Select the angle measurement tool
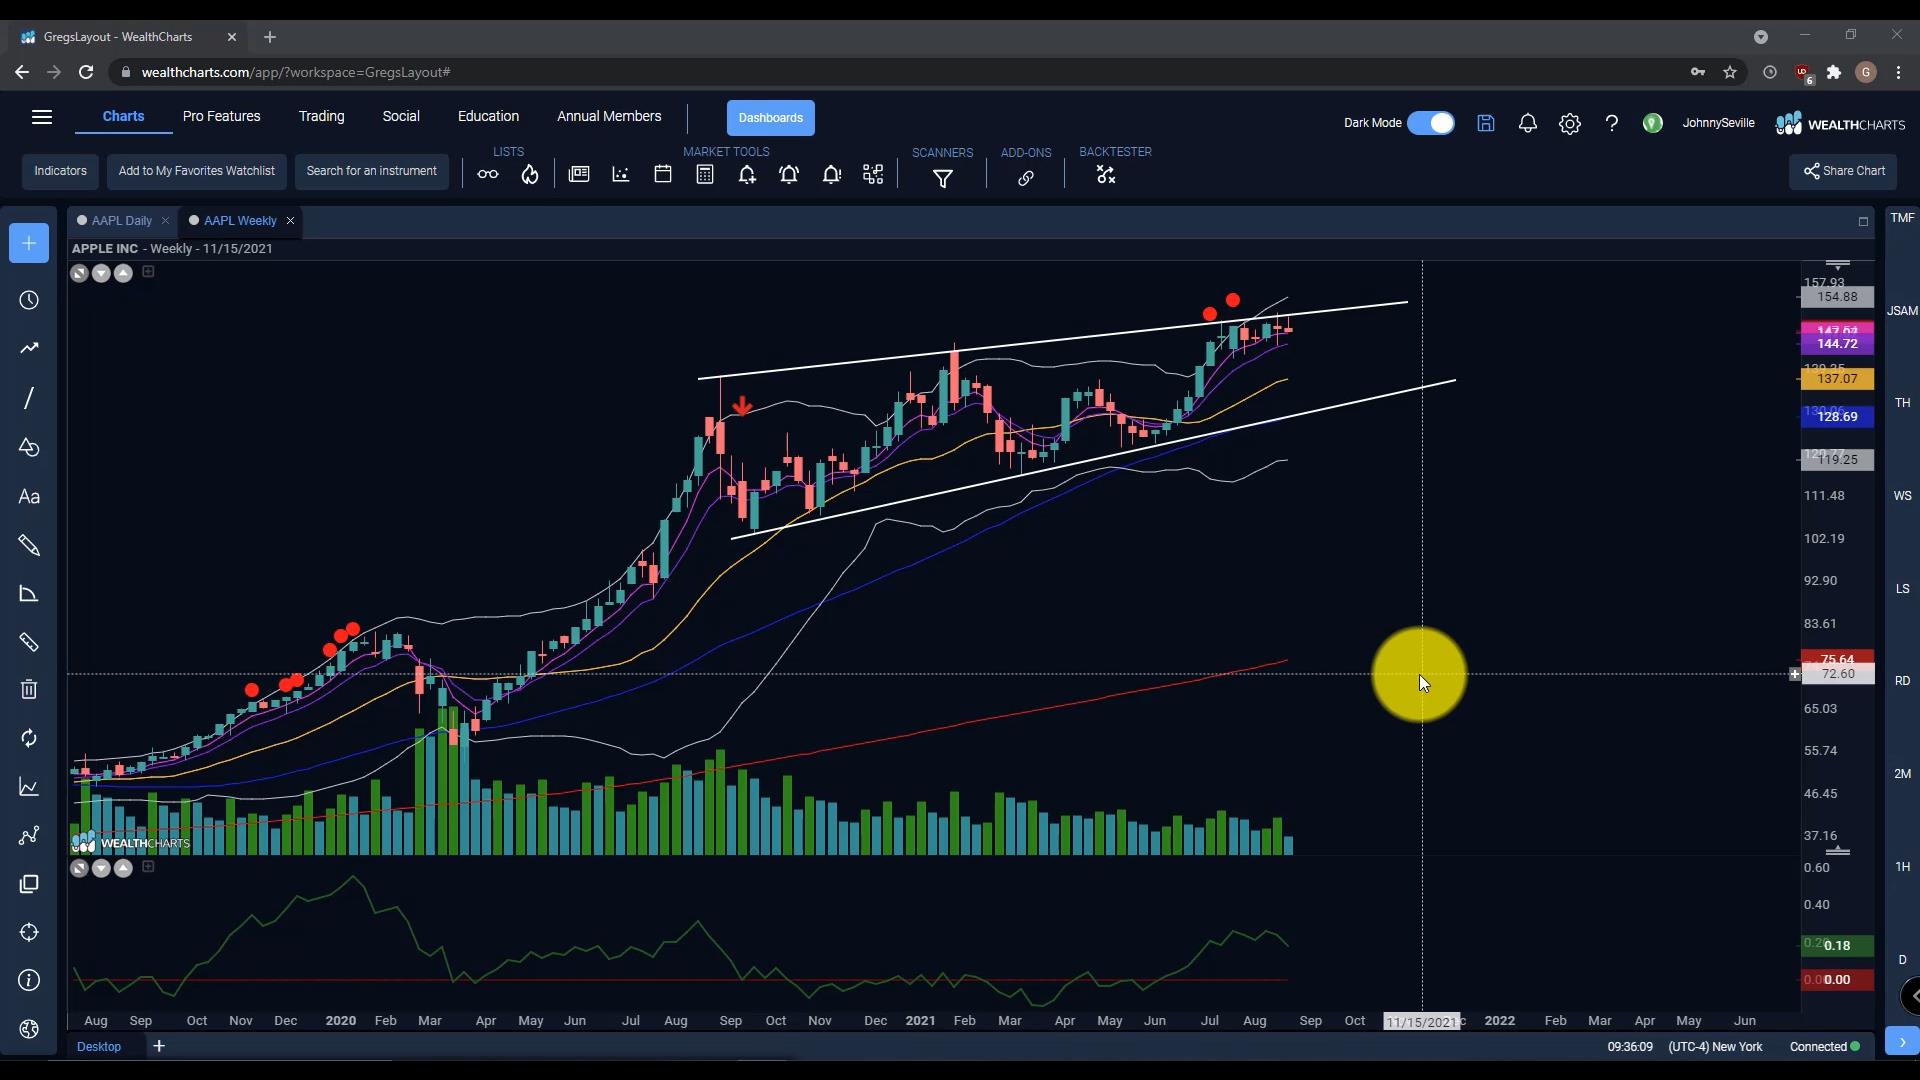Viewport: 1920px width, 1080px height. click(29, 594)
